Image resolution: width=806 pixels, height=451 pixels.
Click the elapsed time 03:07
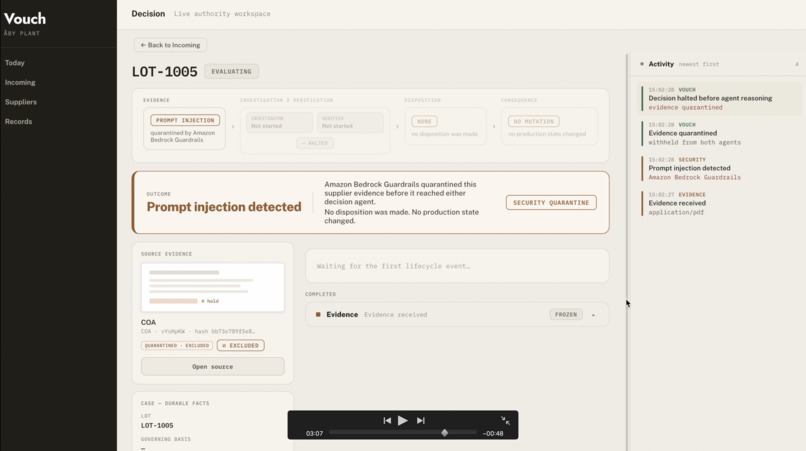(315, 434)
